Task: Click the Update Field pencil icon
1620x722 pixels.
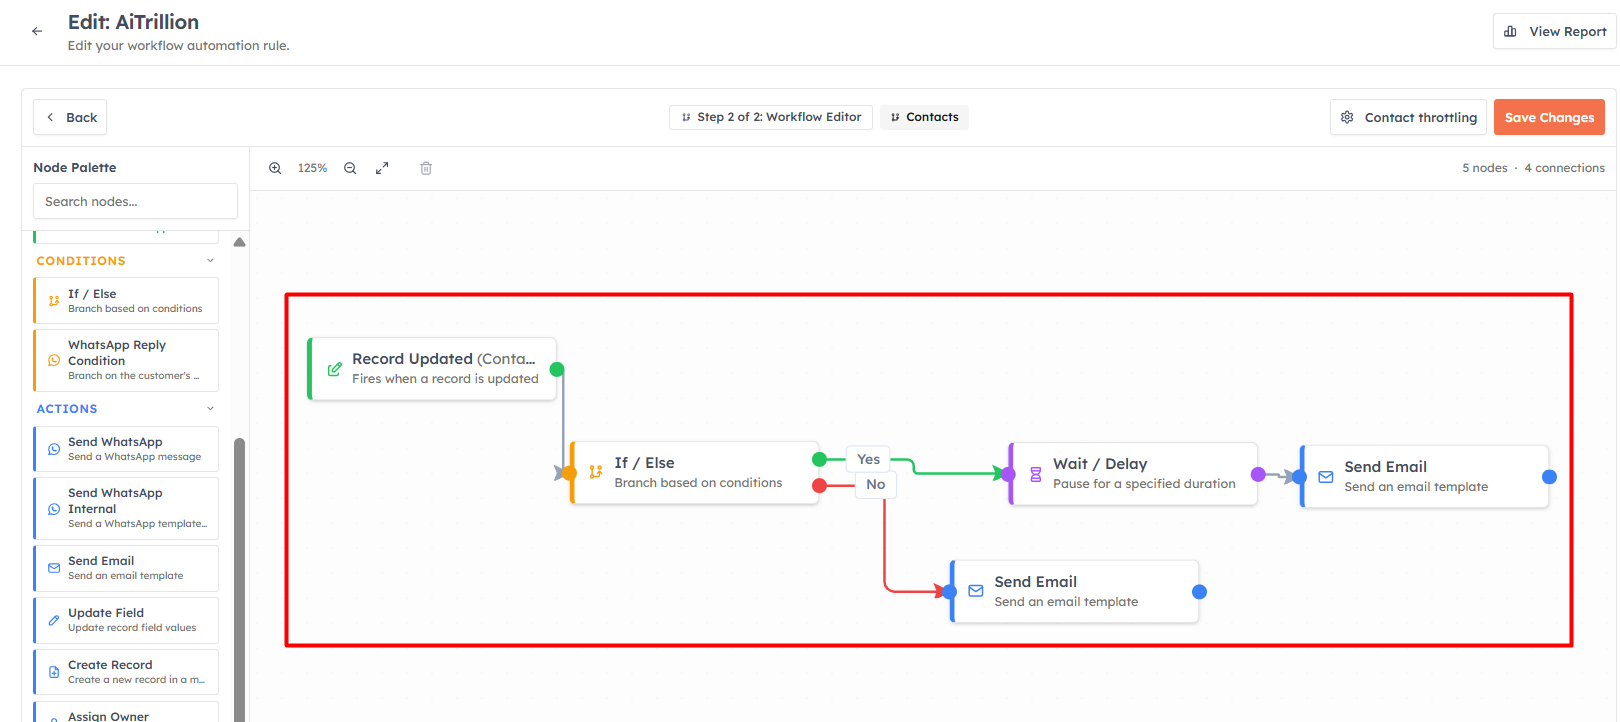Action: [x=54, y=620]
